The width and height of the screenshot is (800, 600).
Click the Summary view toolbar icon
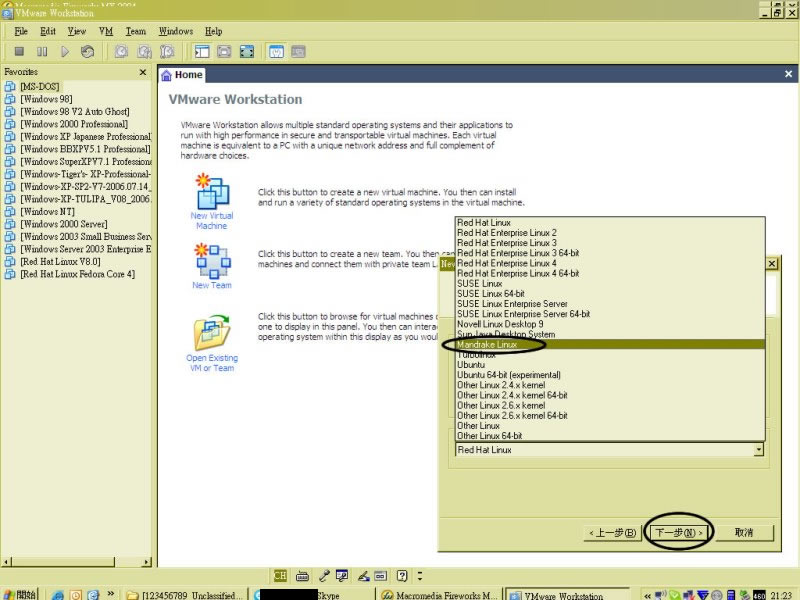pos(276,52)
